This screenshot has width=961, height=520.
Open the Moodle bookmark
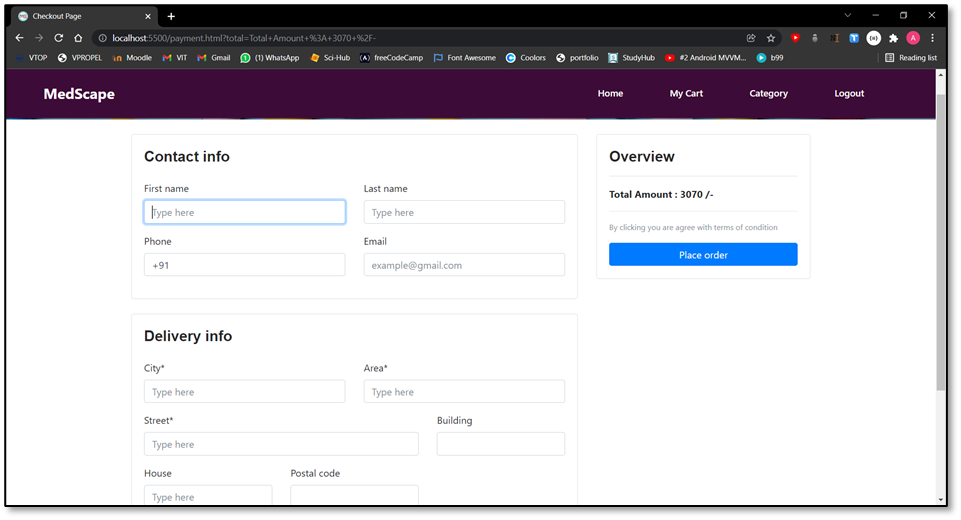pos(132,58)
